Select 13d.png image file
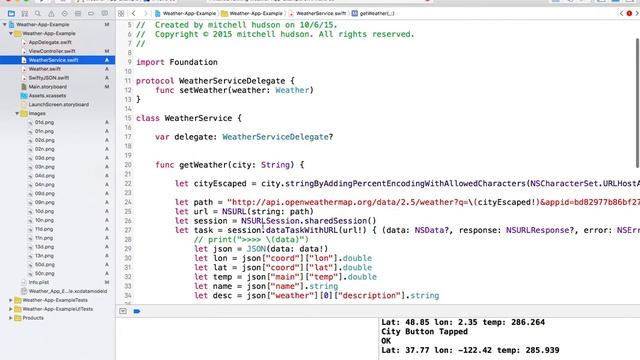 point(44,247)
